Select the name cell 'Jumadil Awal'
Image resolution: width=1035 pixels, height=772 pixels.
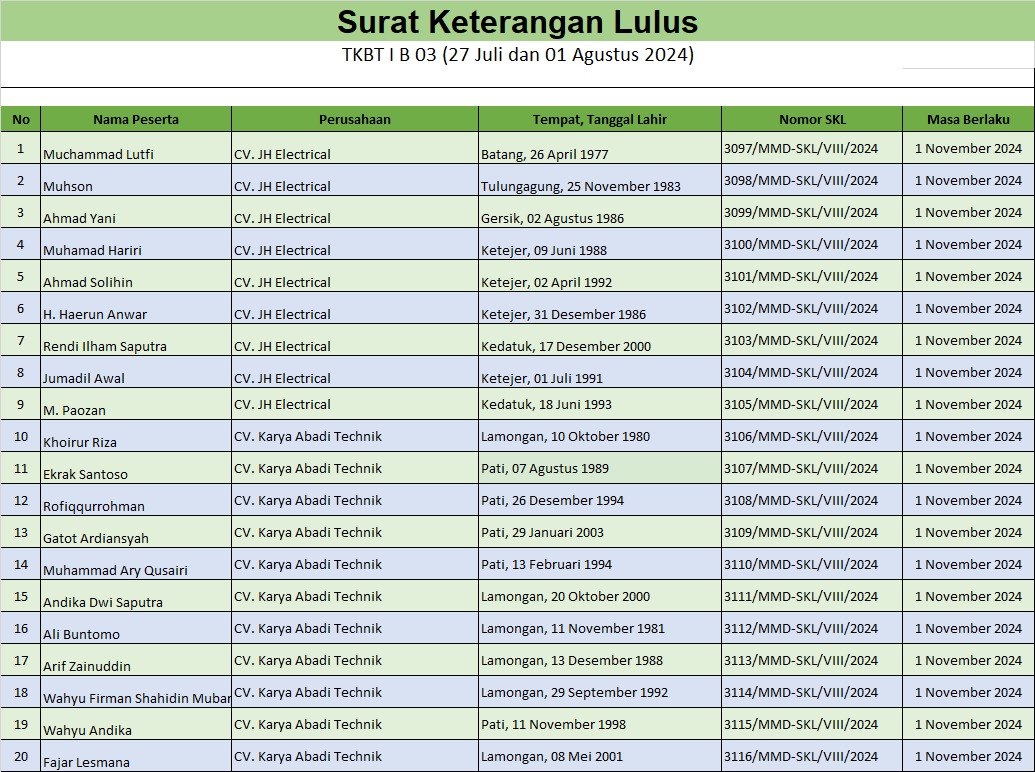pyautogui.click(x=136, y=372)
